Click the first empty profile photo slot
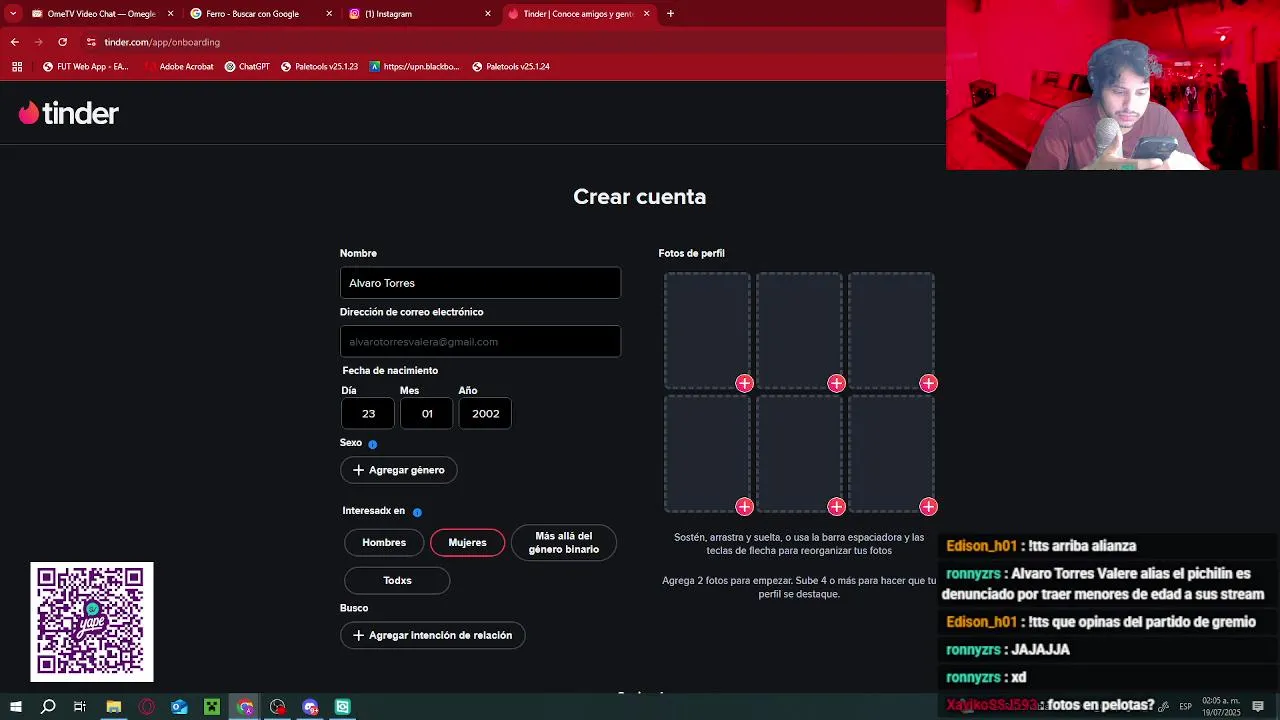The image size is (1280, 720). [707, 330]
